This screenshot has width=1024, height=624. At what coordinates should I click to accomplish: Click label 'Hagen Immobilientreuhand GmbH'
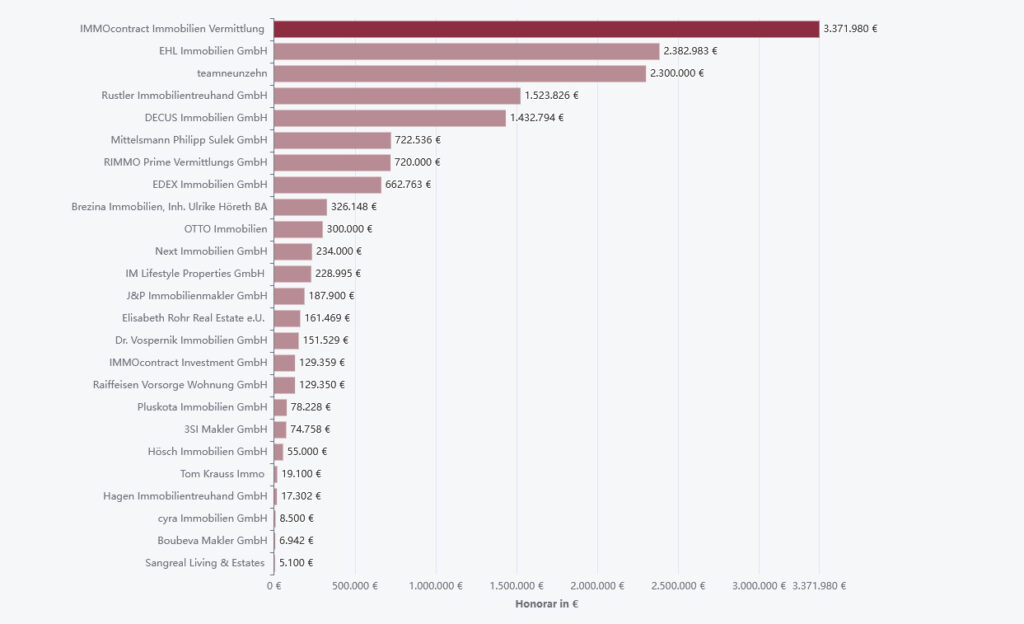185,495
